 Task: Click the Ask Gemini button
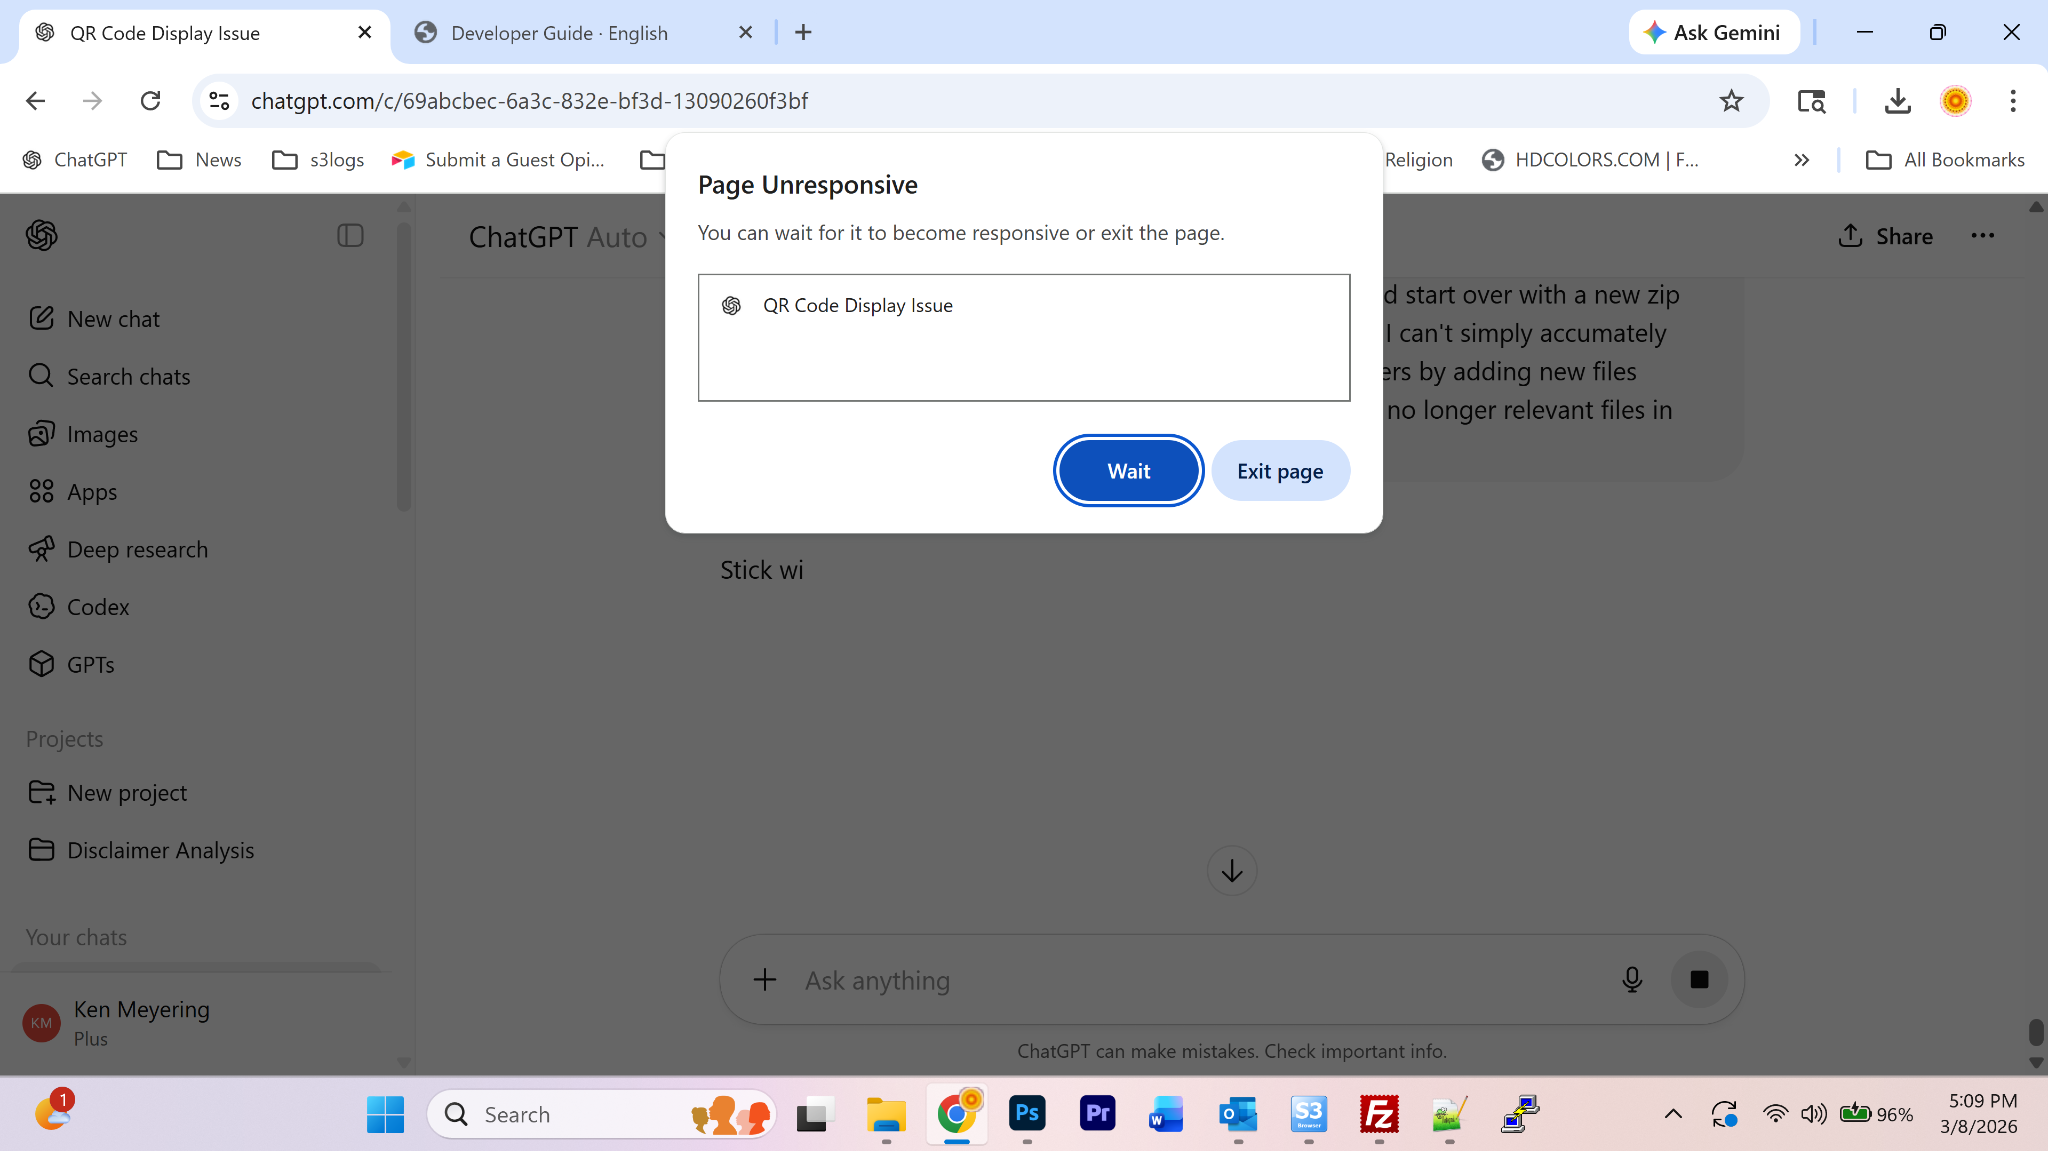click(1714, 32)
